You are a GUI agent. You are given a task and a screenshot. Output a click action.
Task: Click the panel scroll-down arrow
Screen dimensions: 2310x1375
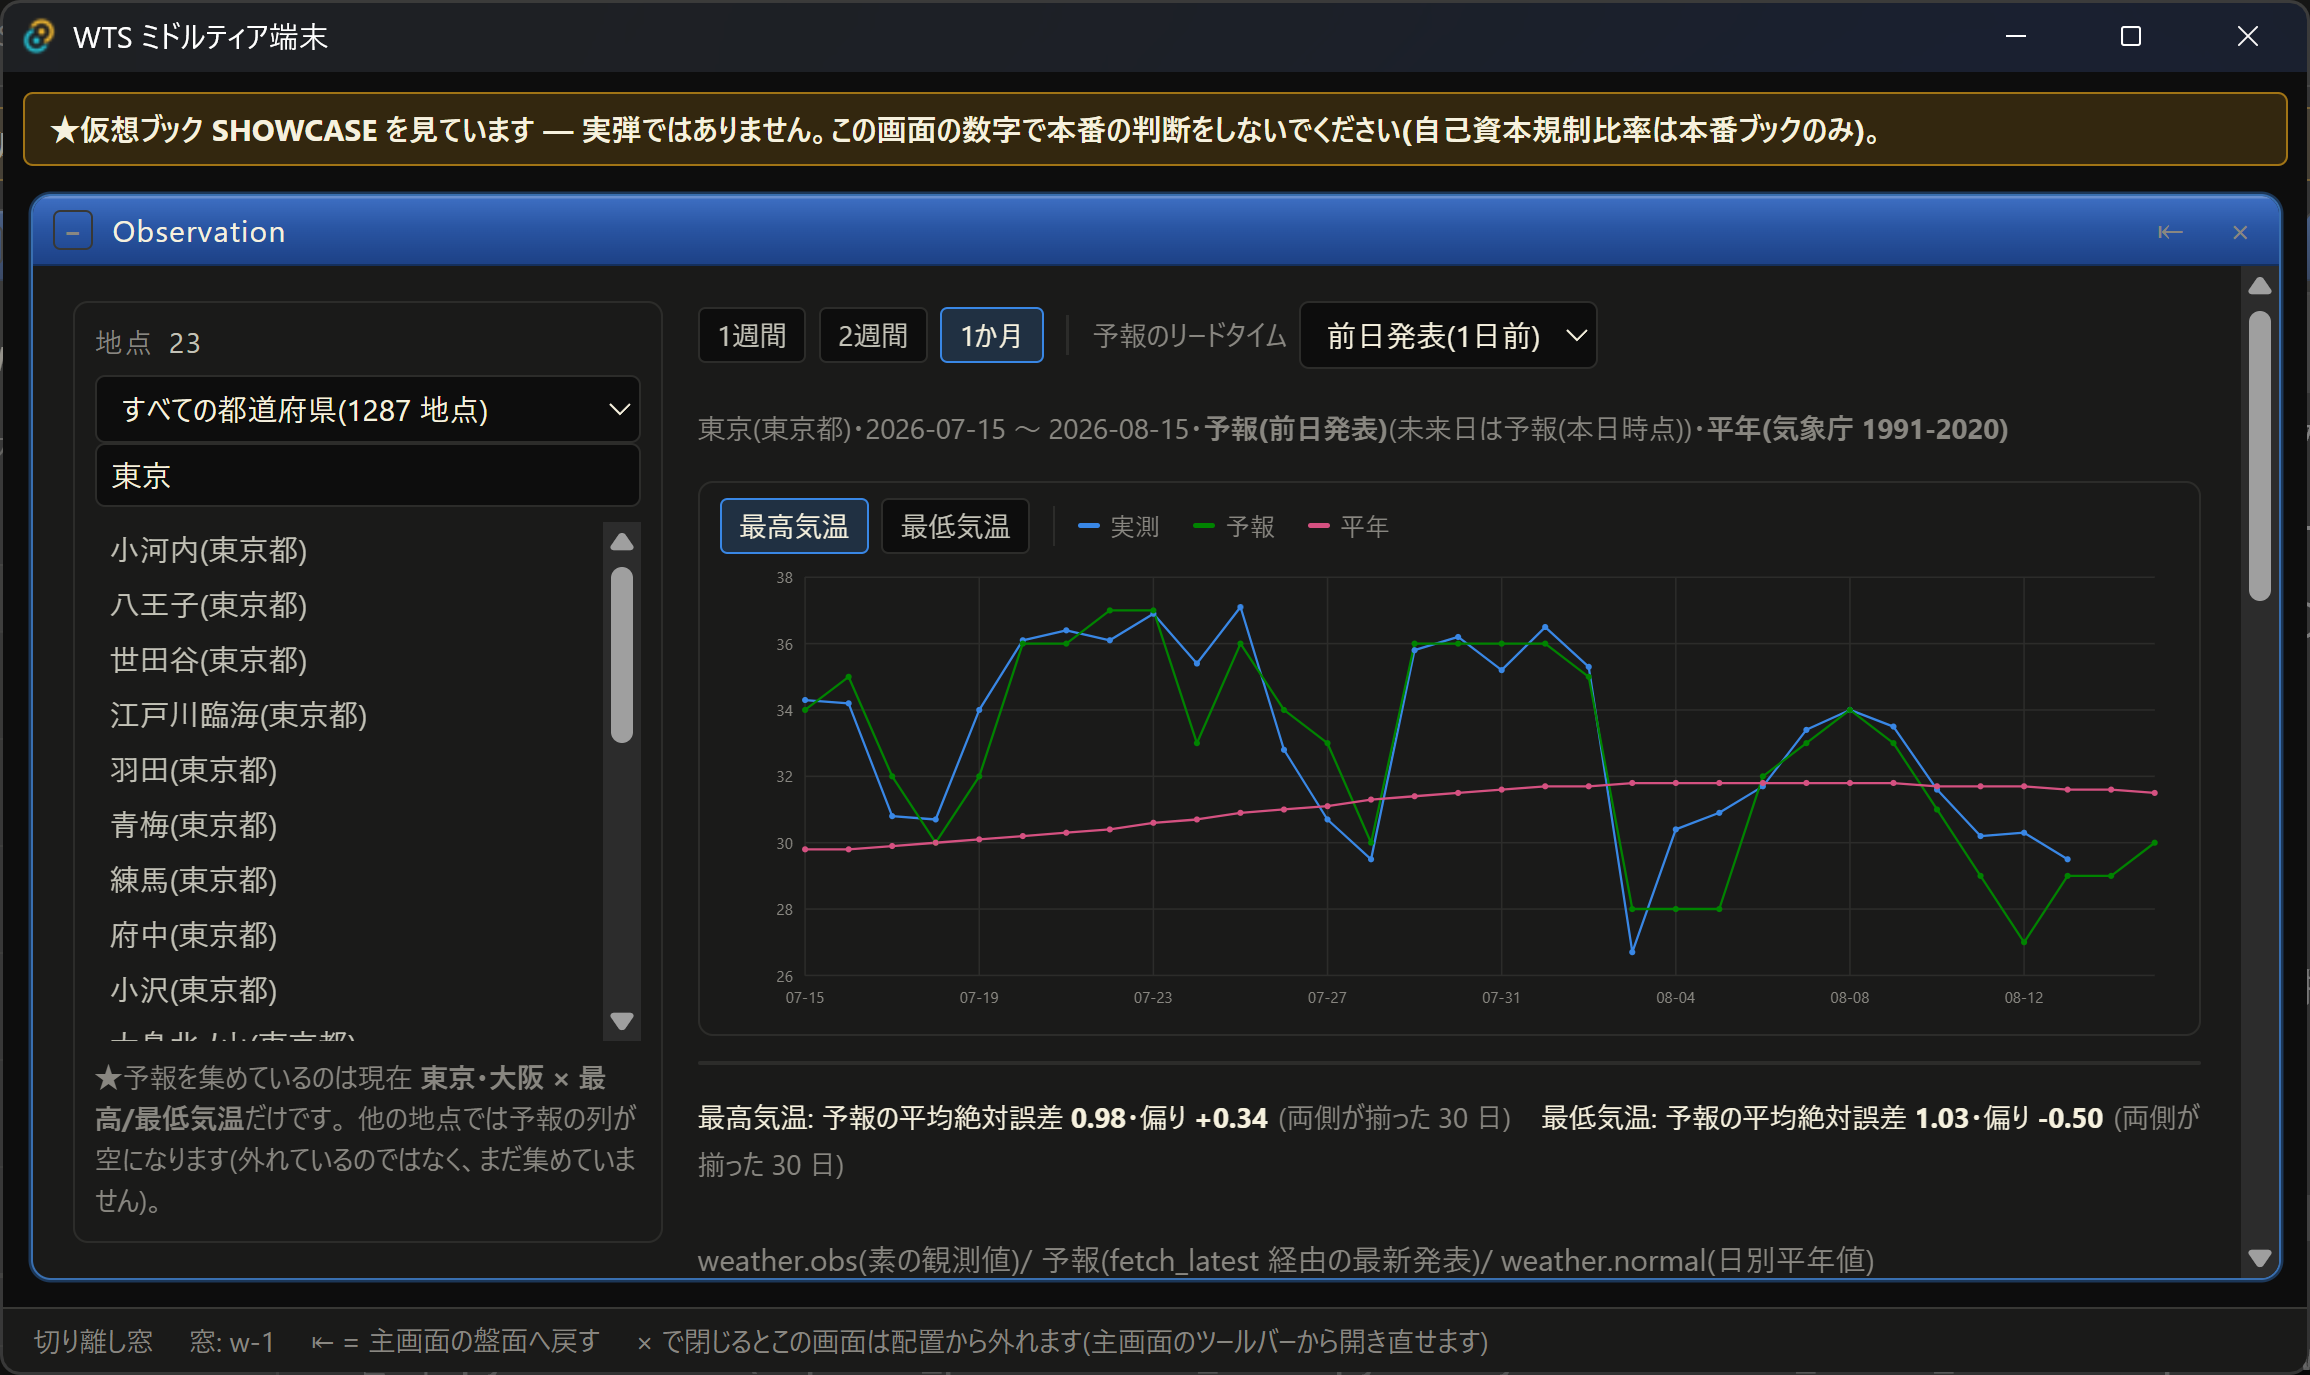[x=2260, y=1258]
